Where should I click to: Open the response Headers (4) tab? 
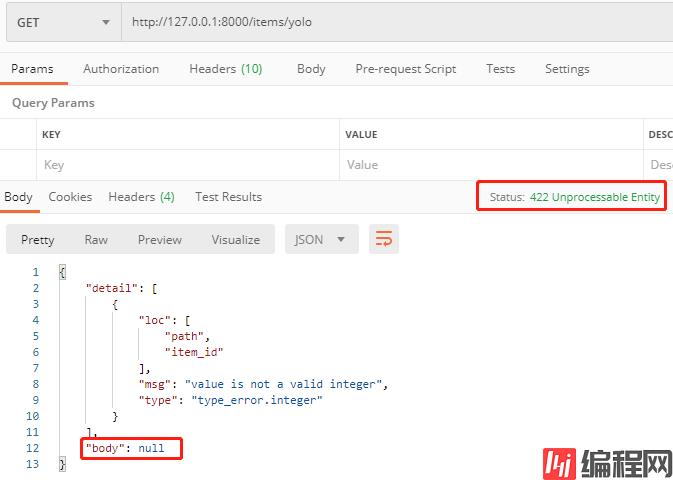coord(141,197)
